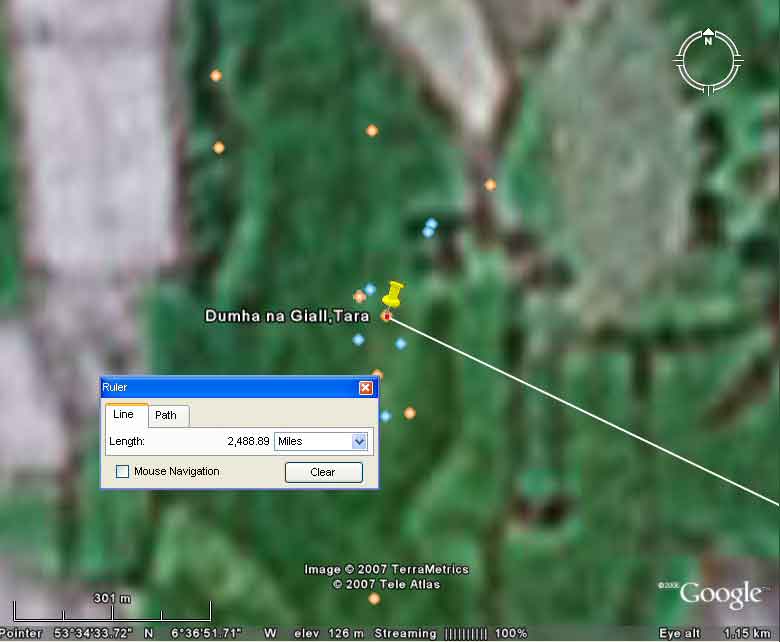The height and width of the screenshot is (642, 780).
Task: Click the blue diamond markers northeast of the pushpin
Action: click(x=430, y=228)
